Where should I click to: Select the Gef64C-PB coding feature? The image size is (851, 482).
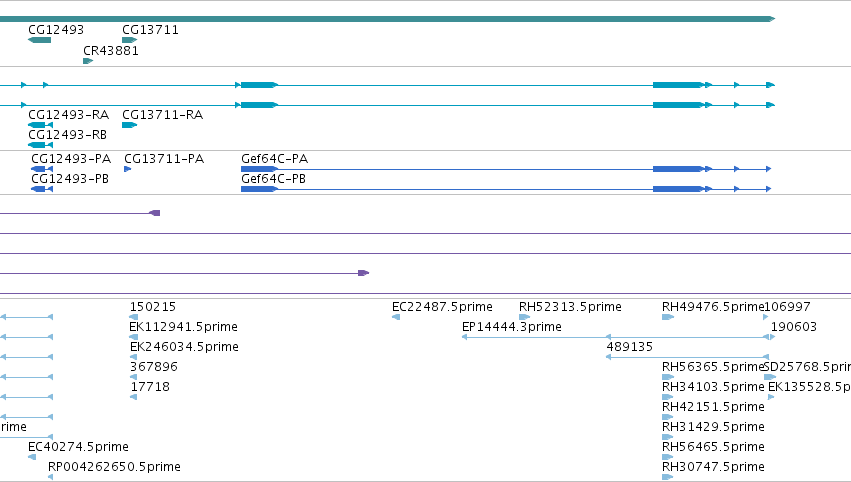506,189
